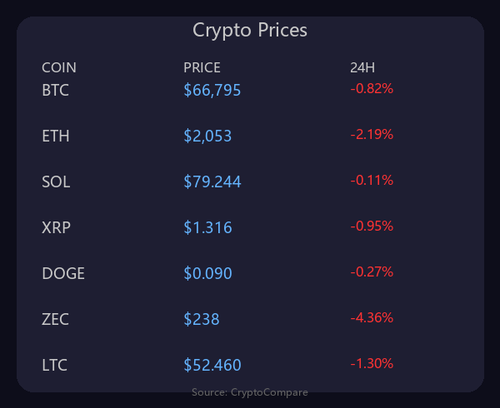Click the DOGE price $0.090
This screenshot has height=408, width=500.
pos(208,274)
